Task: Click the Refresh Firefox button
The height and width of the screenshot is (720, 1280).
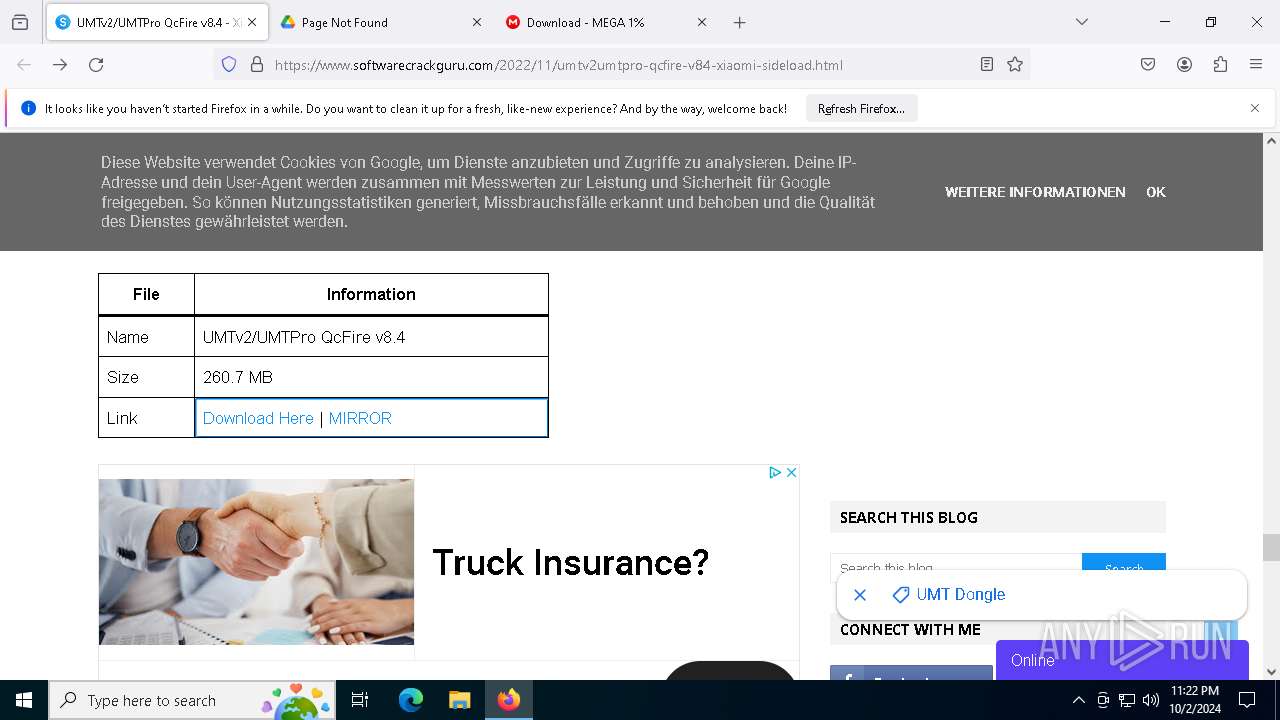Action: [x=861, y=109]
